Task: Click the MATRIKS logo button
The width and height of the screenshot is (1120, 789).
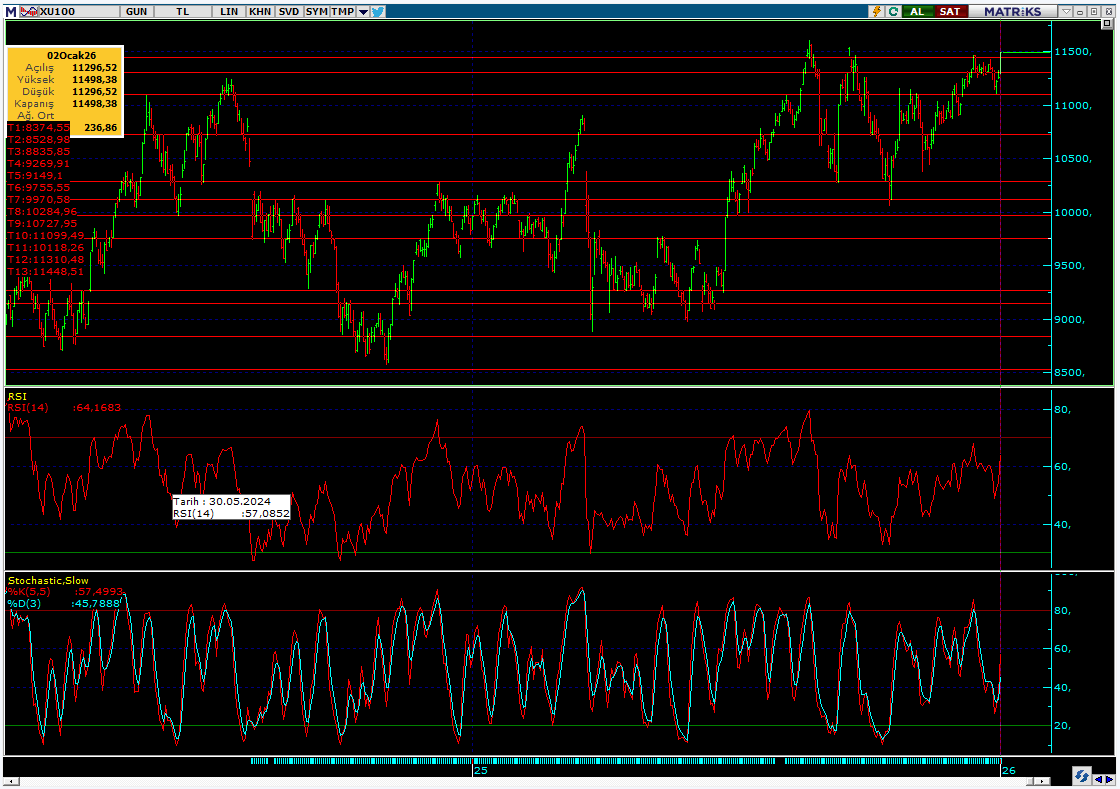Action: pyautogui.click(x=1013, y=11)
